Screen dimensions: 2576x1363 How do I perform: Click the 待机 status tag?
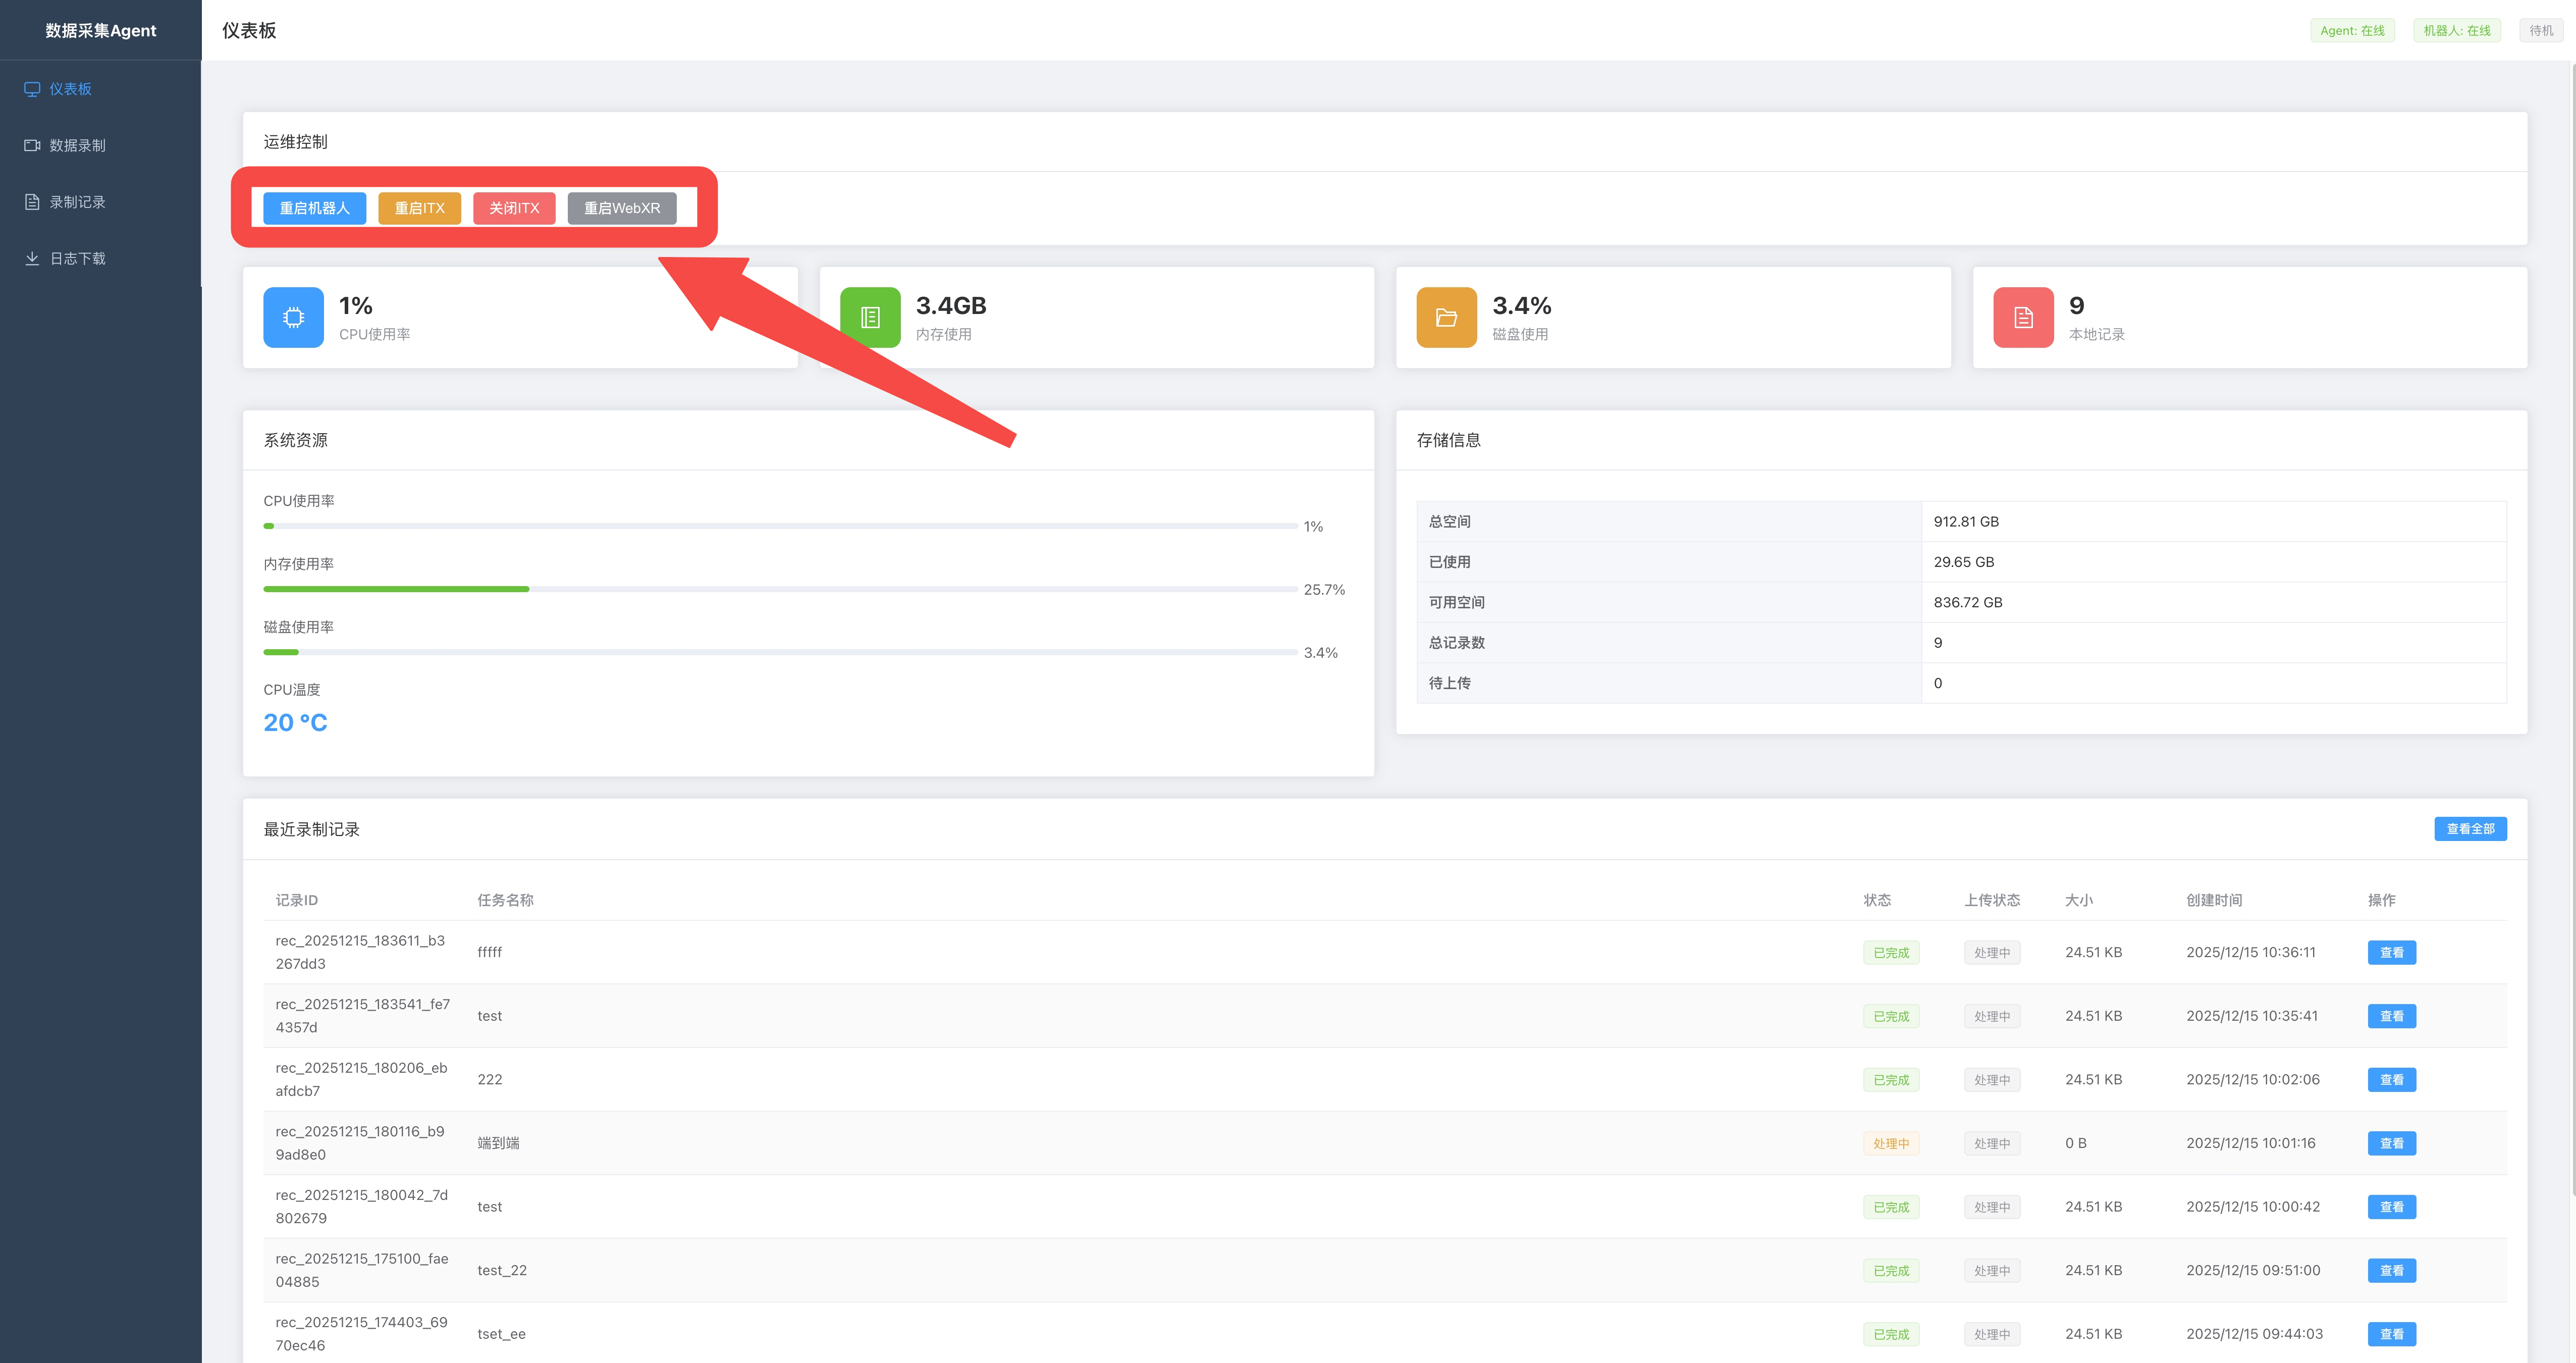pos(2541,31)
